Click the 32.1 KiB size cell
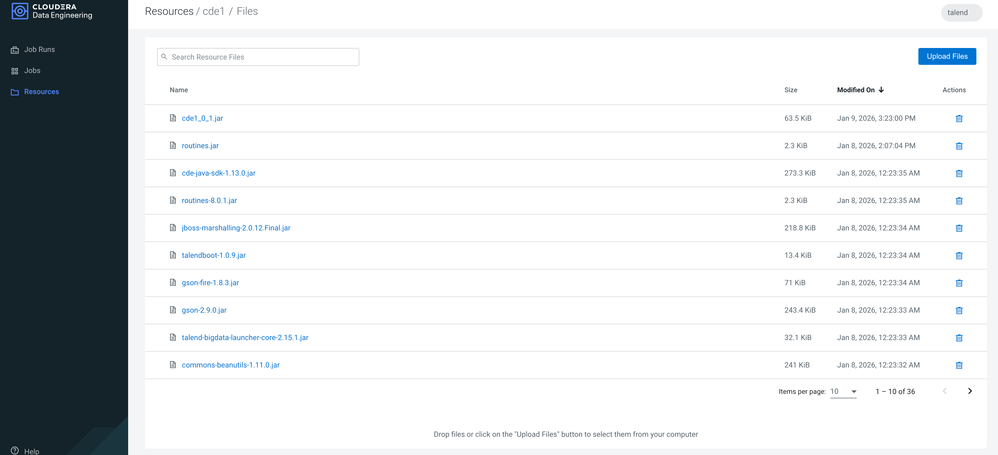Screen dimensions: 998x455 click(798, 337)
